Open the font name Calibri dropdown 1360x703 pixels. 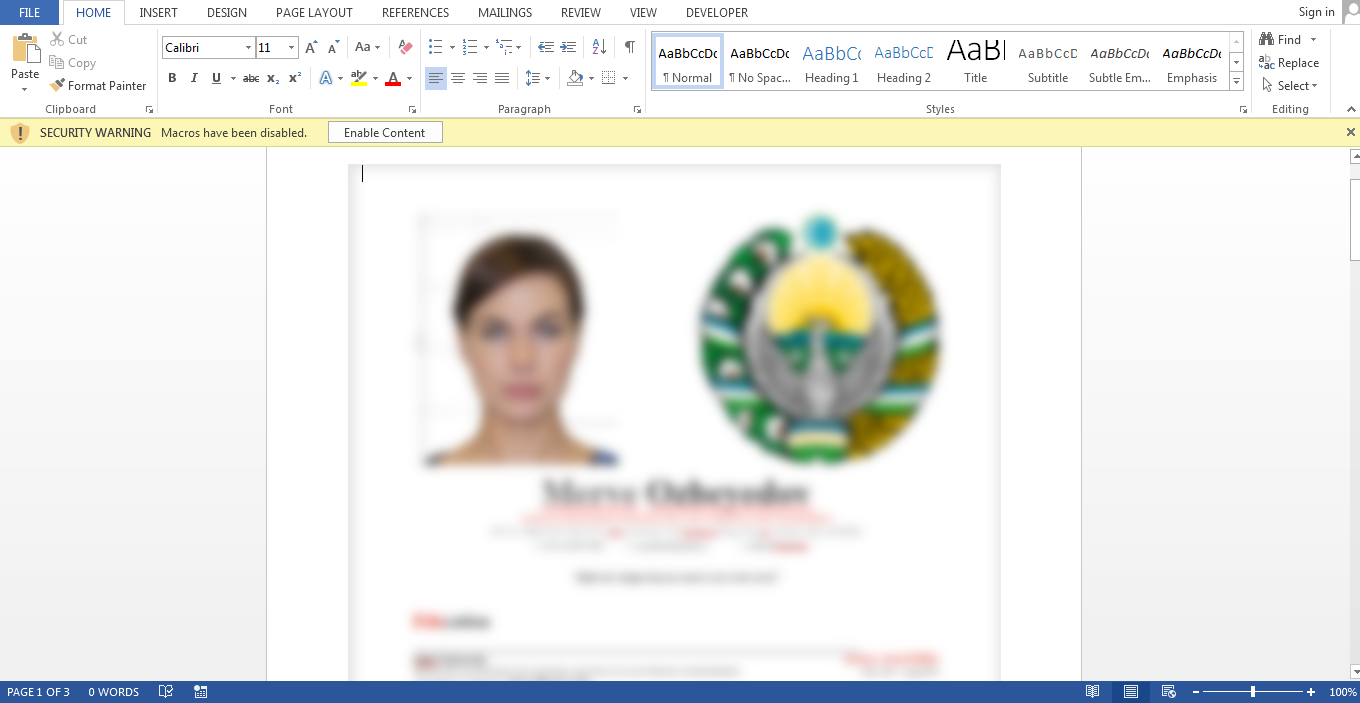point(248,48)
